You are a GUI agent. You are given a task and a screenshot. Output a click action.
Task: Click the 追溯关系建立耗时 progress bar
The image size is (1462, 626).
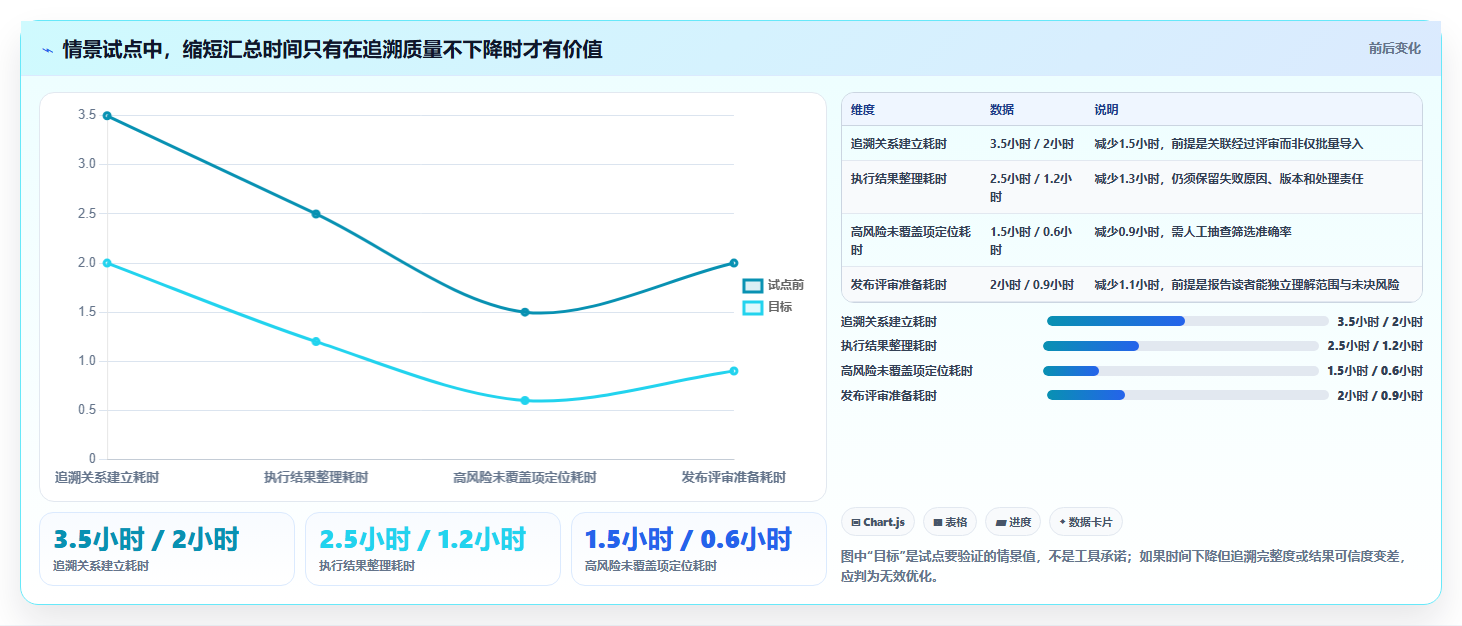(x=1188, y=321)
